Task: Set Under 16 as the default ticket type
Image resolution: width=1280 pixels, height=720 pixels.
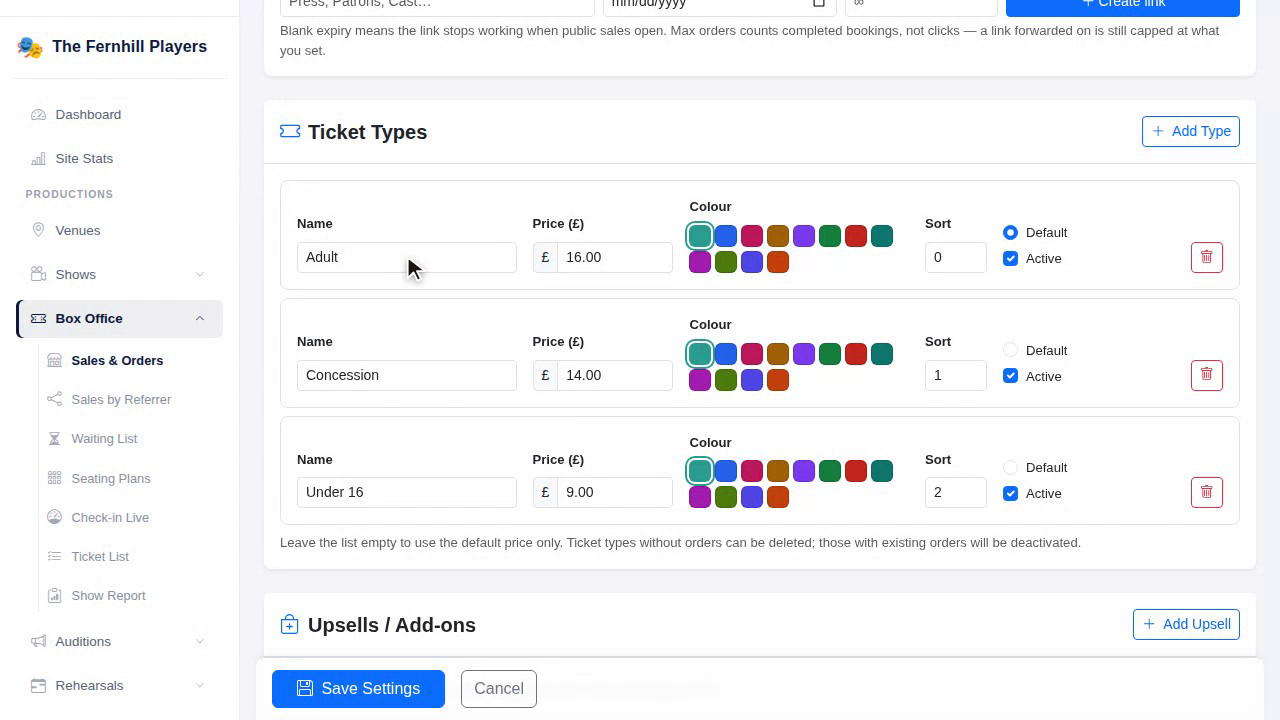Action: click(1010, 467)
